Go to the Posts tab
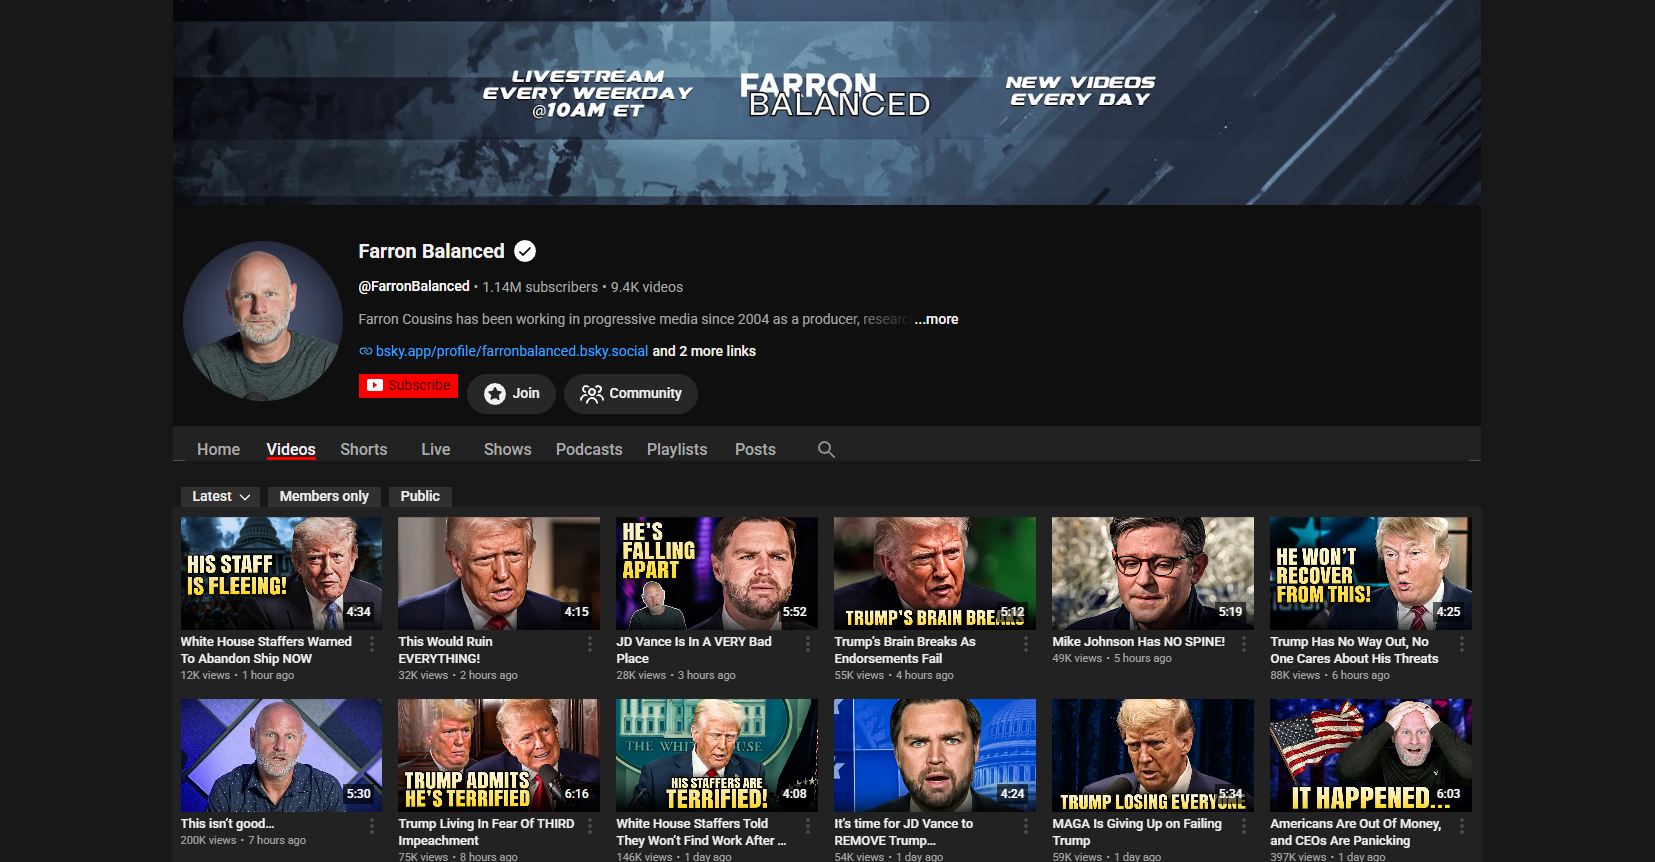1655x862 pixels. [x=755, y=450]
